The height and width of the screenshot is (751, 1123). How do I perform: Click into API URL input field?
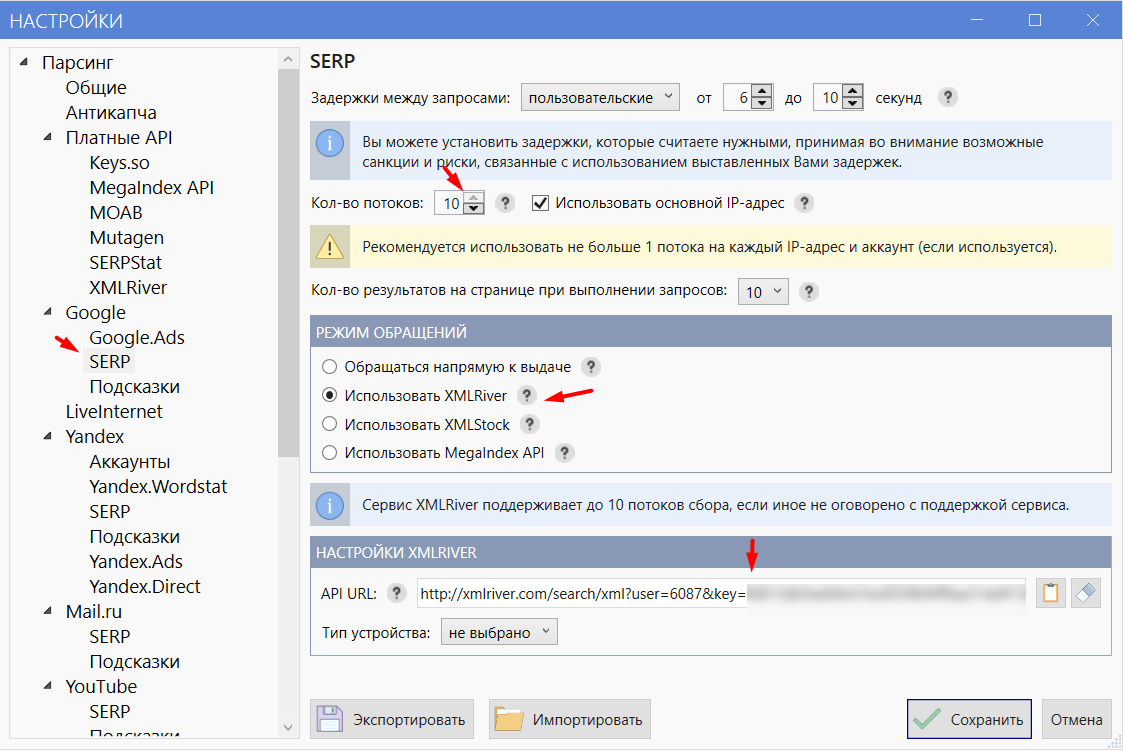click(722, 593)
